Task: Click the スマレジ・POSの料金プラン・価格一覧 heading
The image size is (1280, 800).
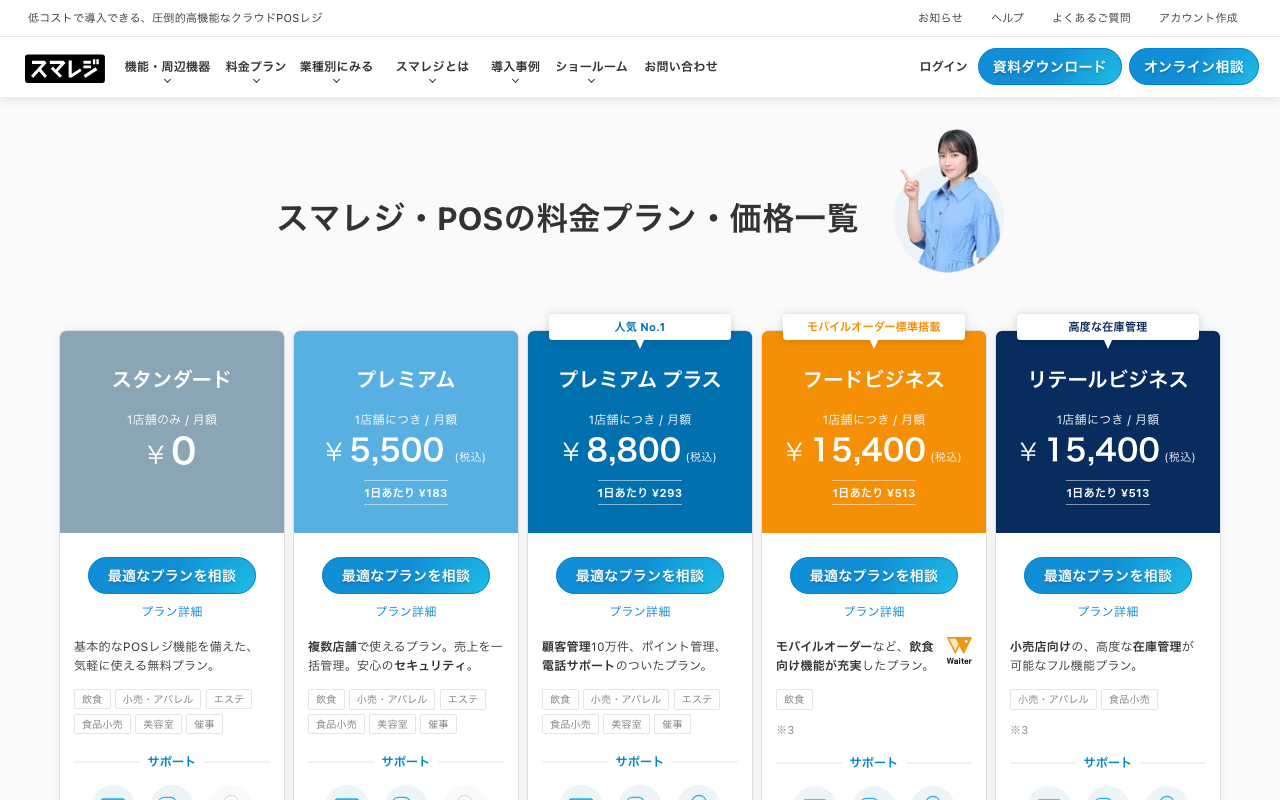Action: [567, 218]
